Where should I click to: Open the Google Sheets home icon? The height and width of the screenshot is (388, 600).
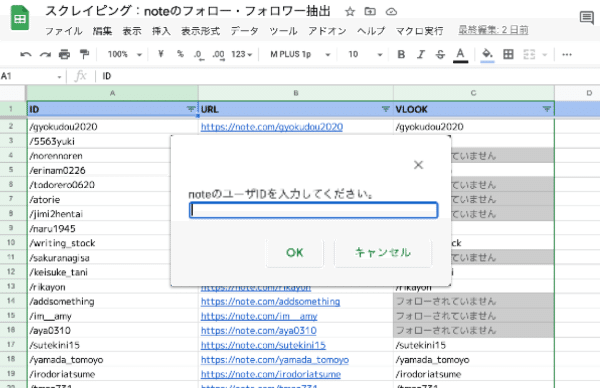(x=20, y=18)
